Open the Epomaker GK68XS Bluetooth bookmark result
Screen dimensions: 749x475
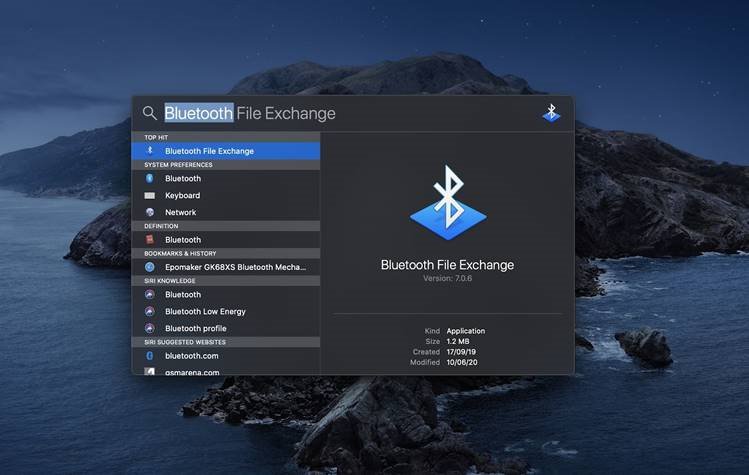[225, 267]
